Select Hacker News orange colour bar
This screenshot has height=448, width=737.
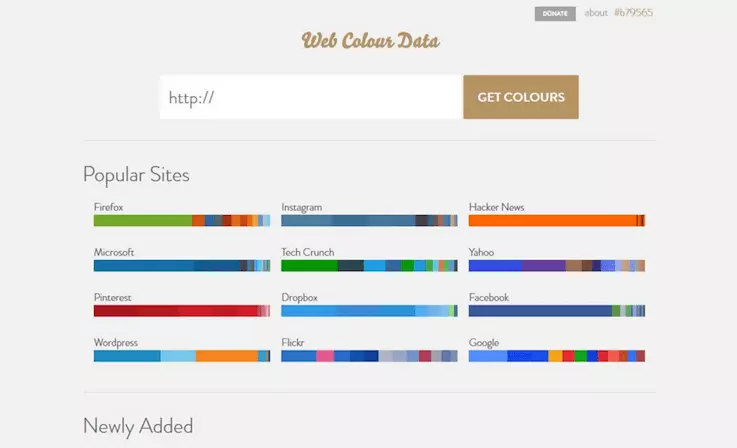pyautogui.click(x=557, y=220)
